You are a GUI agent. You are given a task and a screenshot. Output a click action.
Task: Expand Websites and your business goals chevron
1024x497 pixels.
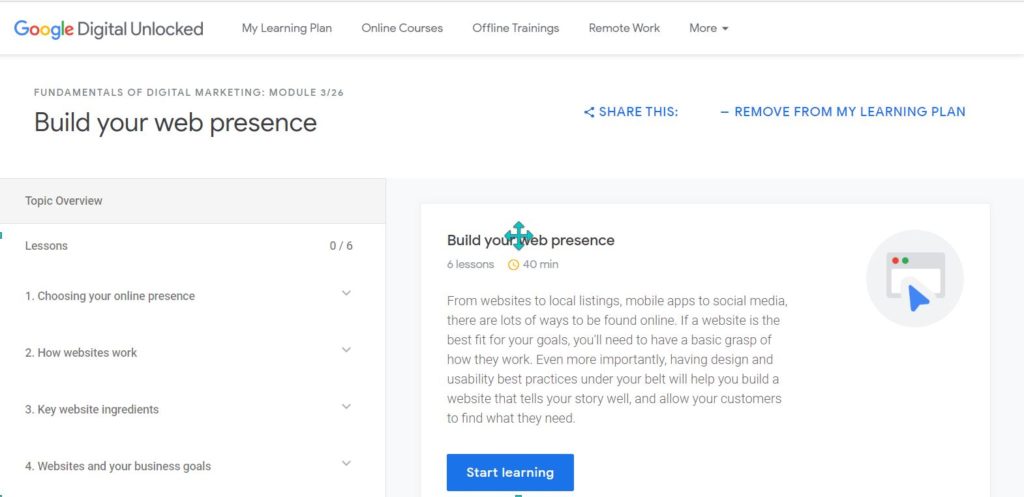[346, 464]
